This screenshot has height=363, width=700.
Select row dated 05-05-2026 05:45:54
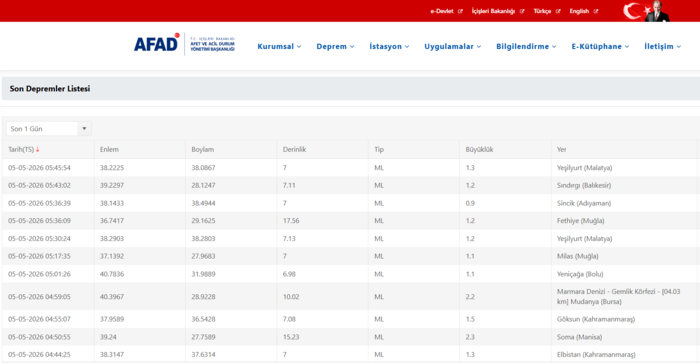click(350, 168)
